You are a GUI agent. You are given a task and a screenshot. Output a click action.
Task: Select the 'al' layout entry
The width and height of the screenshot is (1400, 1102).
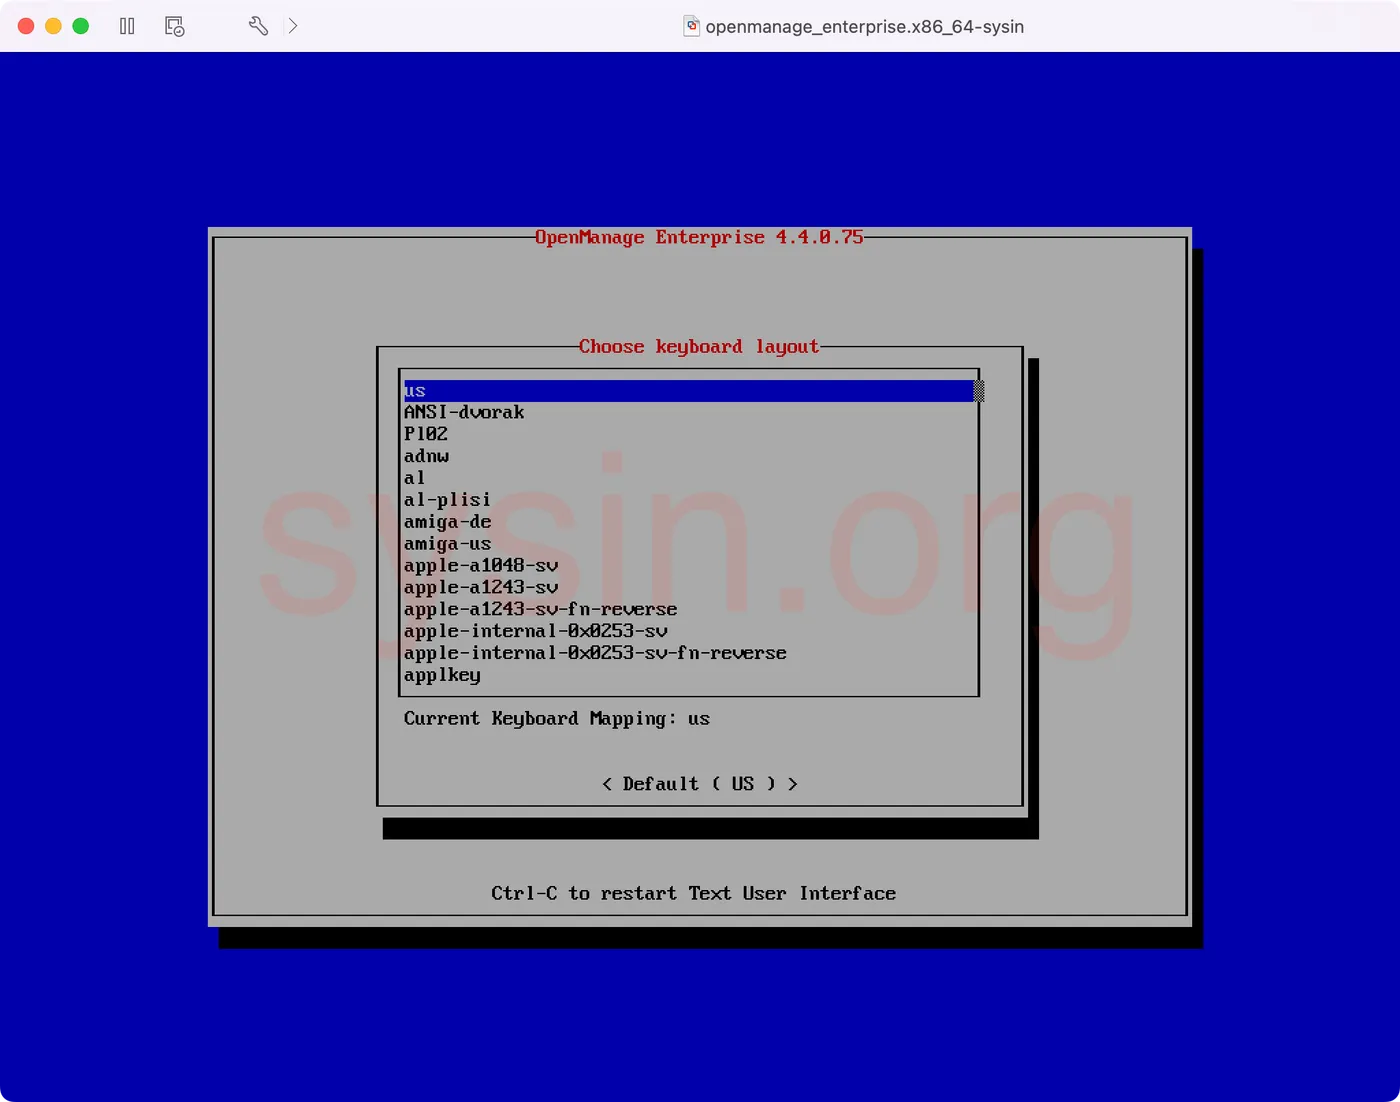click(688, 479)
